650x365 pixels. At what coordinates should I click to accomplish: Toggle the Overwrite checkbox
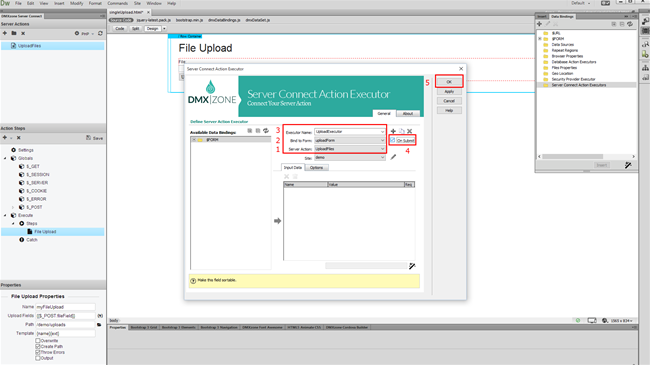tap(38, 341)
